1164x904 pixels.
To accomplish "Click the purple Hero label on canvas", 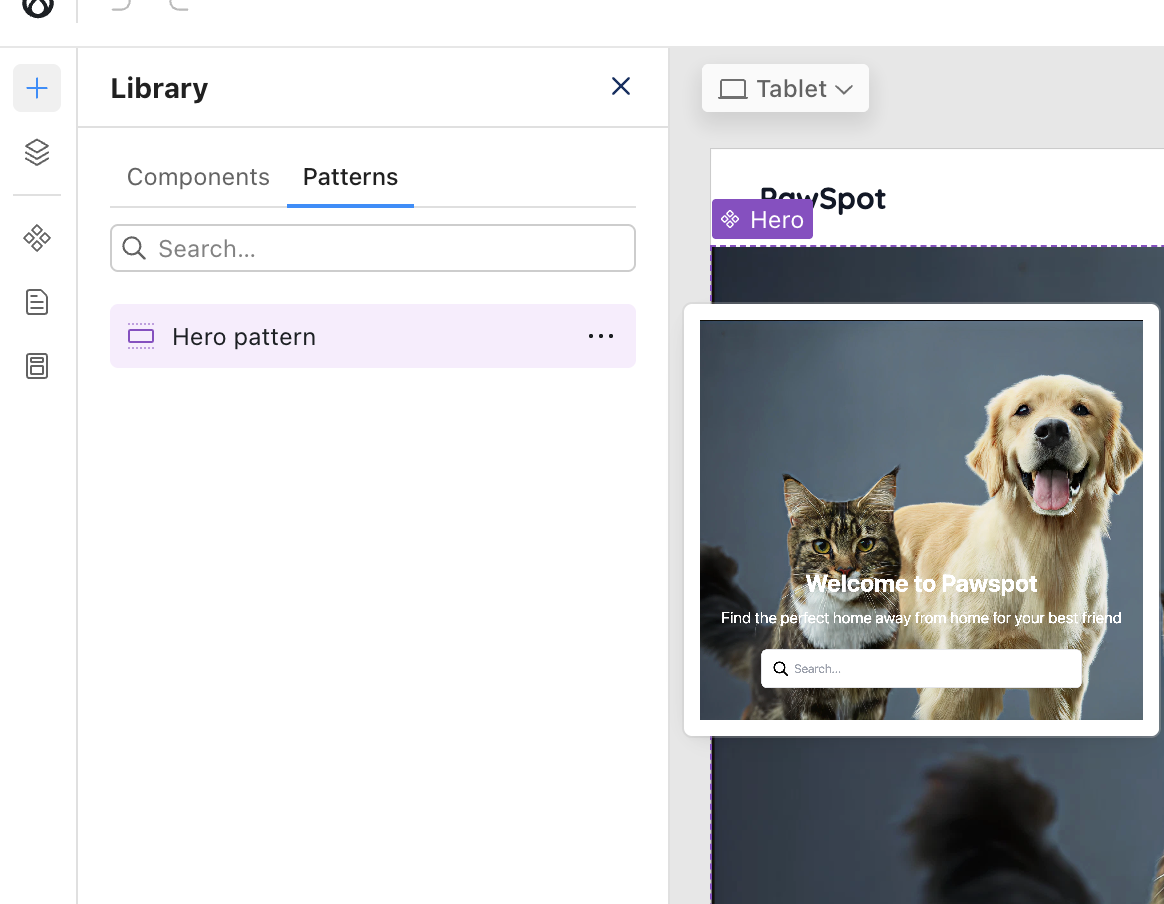I will pyautogui.click(x=762, y=219).
